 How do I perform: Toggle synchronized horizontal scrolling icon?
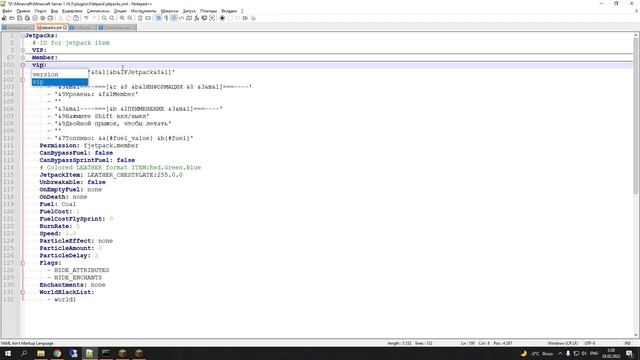click(x=148, y=18)
